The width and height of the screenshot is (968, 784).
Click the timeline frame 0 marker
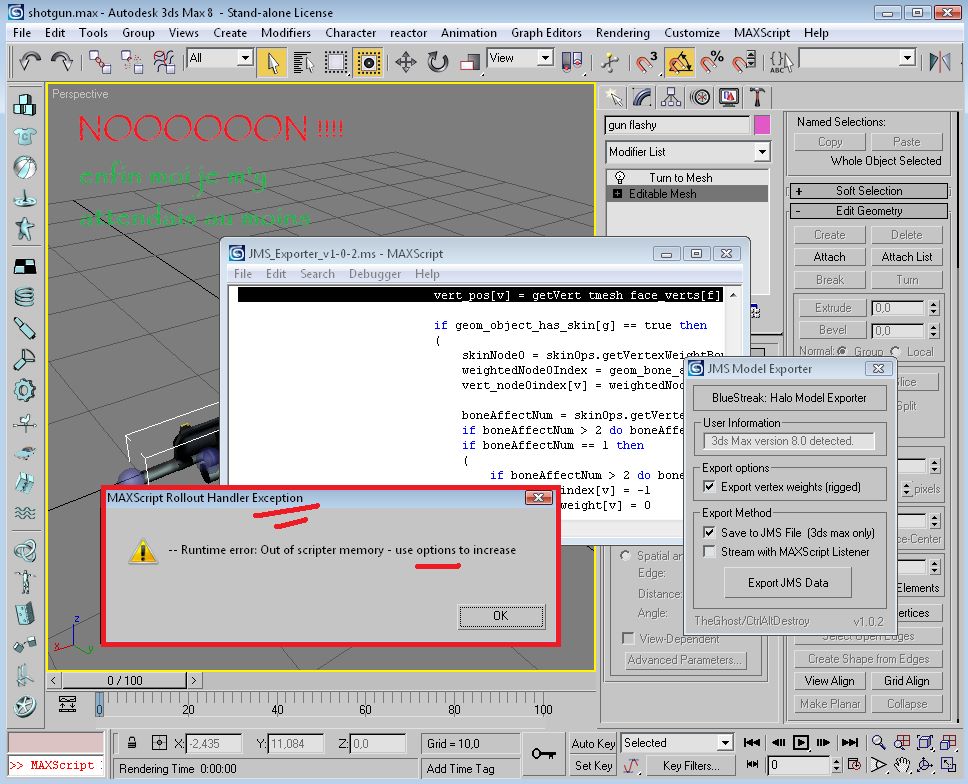[x=99, y=706]
